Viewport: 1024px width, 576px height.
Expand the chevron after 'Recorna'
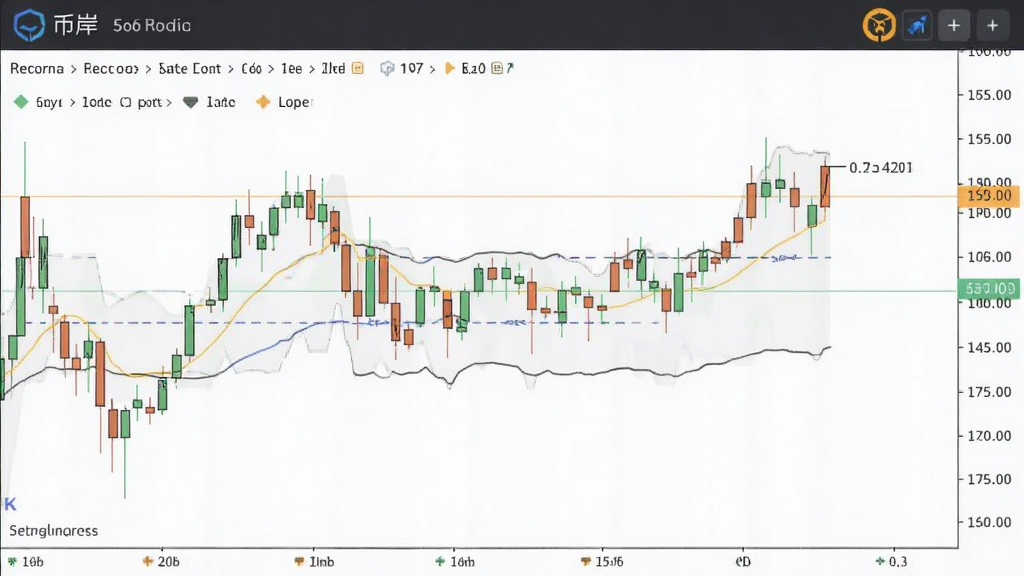coord(73,69)
